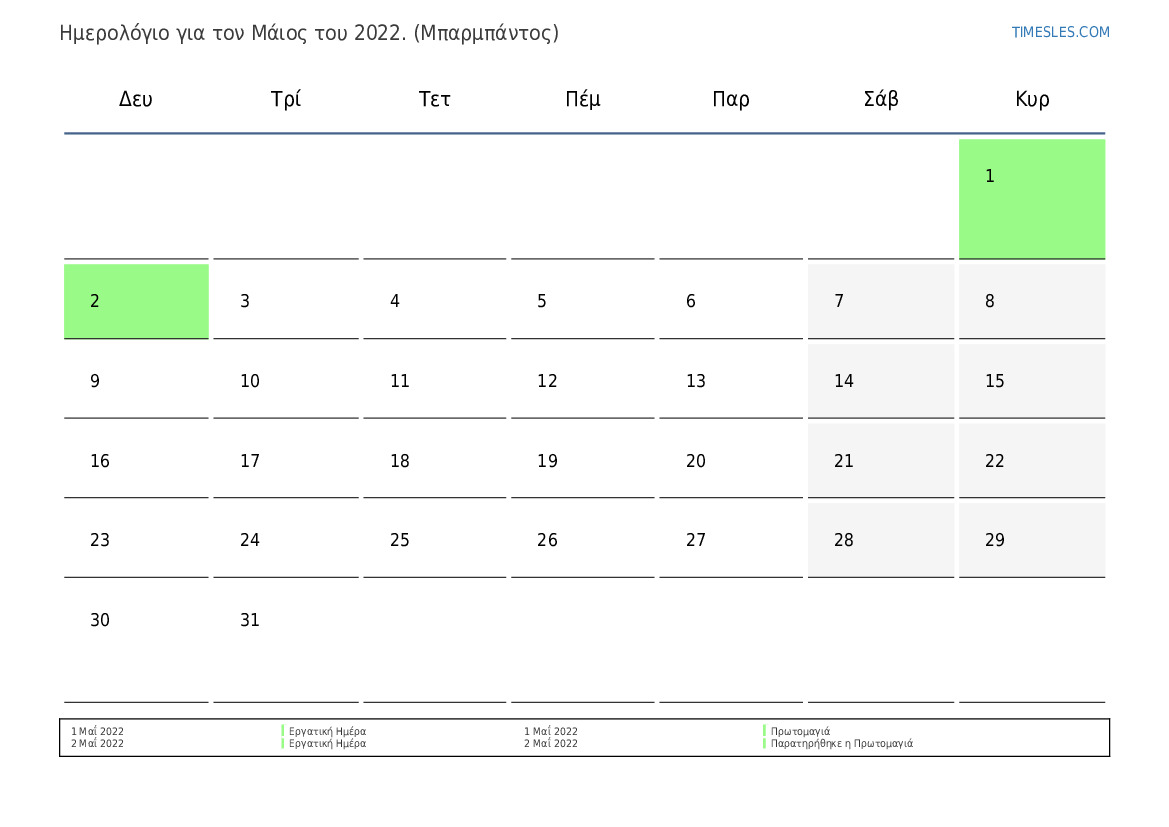Choose day 10 in Τρί column
Viewport: 1169px width, 827px height.
pos(286,381)
